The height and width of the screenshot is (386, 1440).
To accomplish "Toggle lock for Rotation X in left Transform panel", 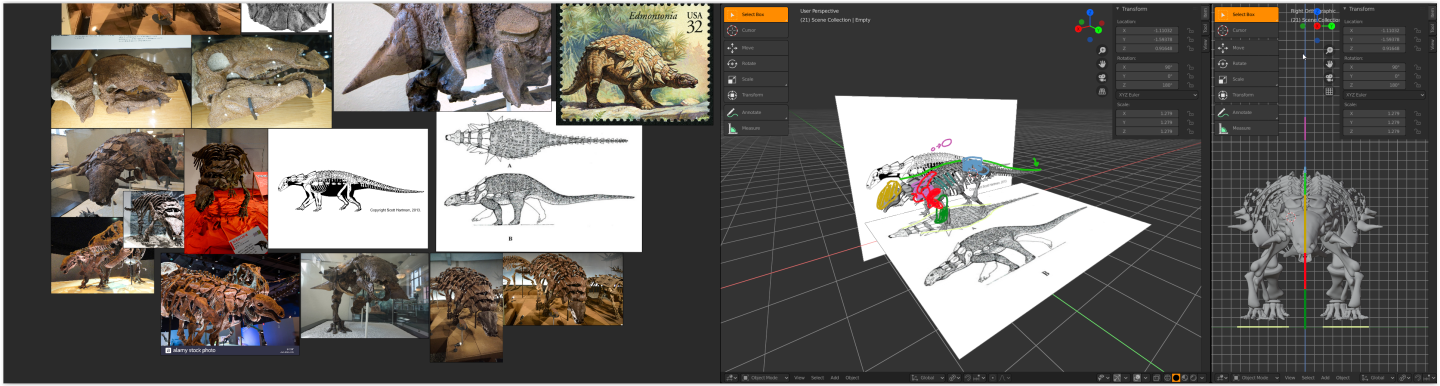I will [x=1190, y=67].
